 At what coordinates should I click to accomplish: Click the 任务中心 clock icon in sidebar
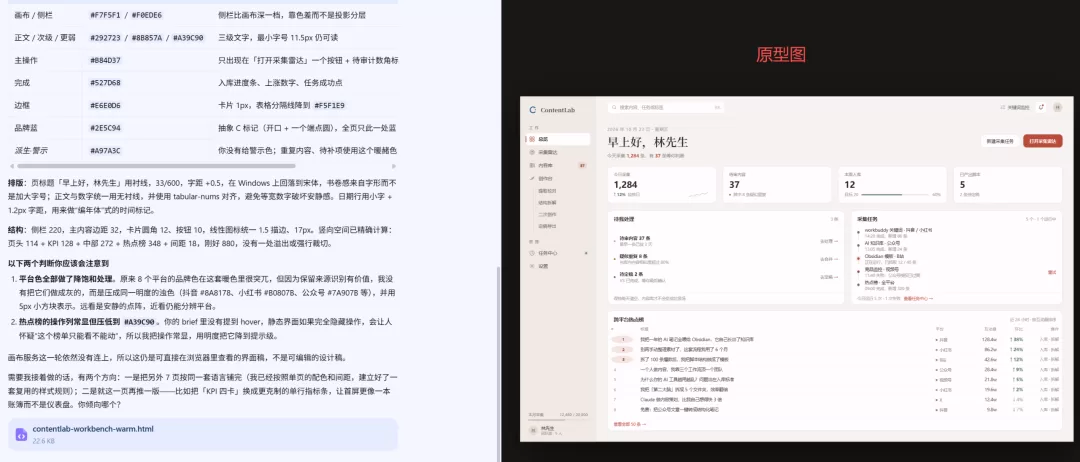pyautogui.click(x=532, y=253)
